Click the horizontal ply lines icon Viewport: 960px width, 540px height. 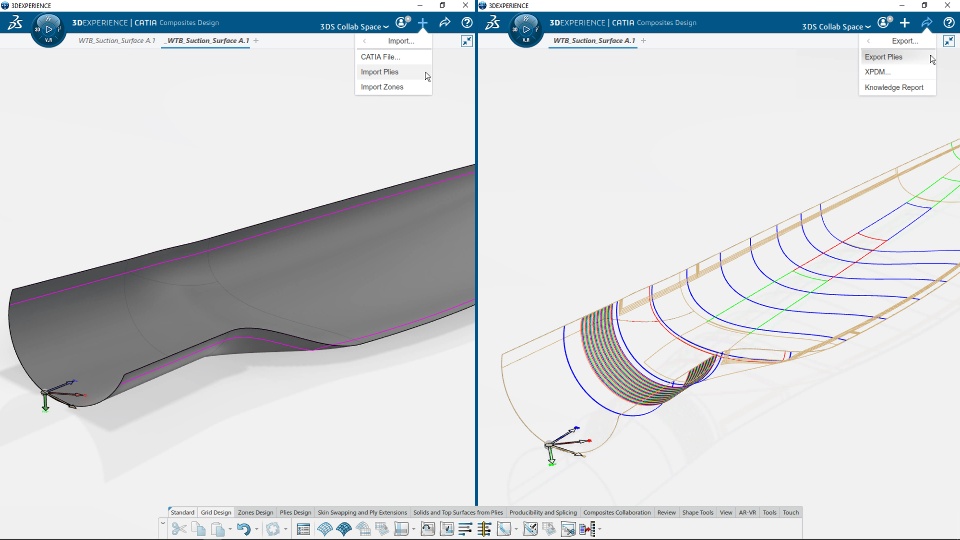pyautogui.click(x=465, y=528)
